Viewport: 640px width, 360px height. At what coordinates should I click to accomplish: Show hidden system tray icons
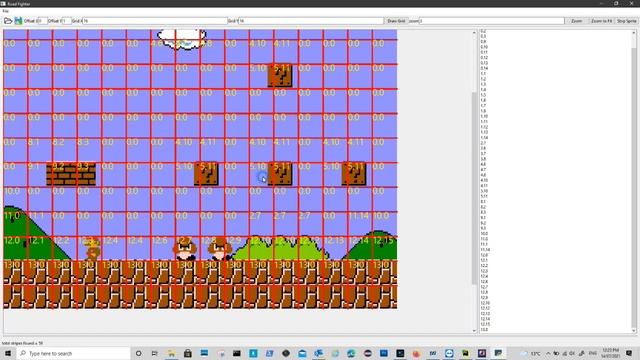(548, 353)
